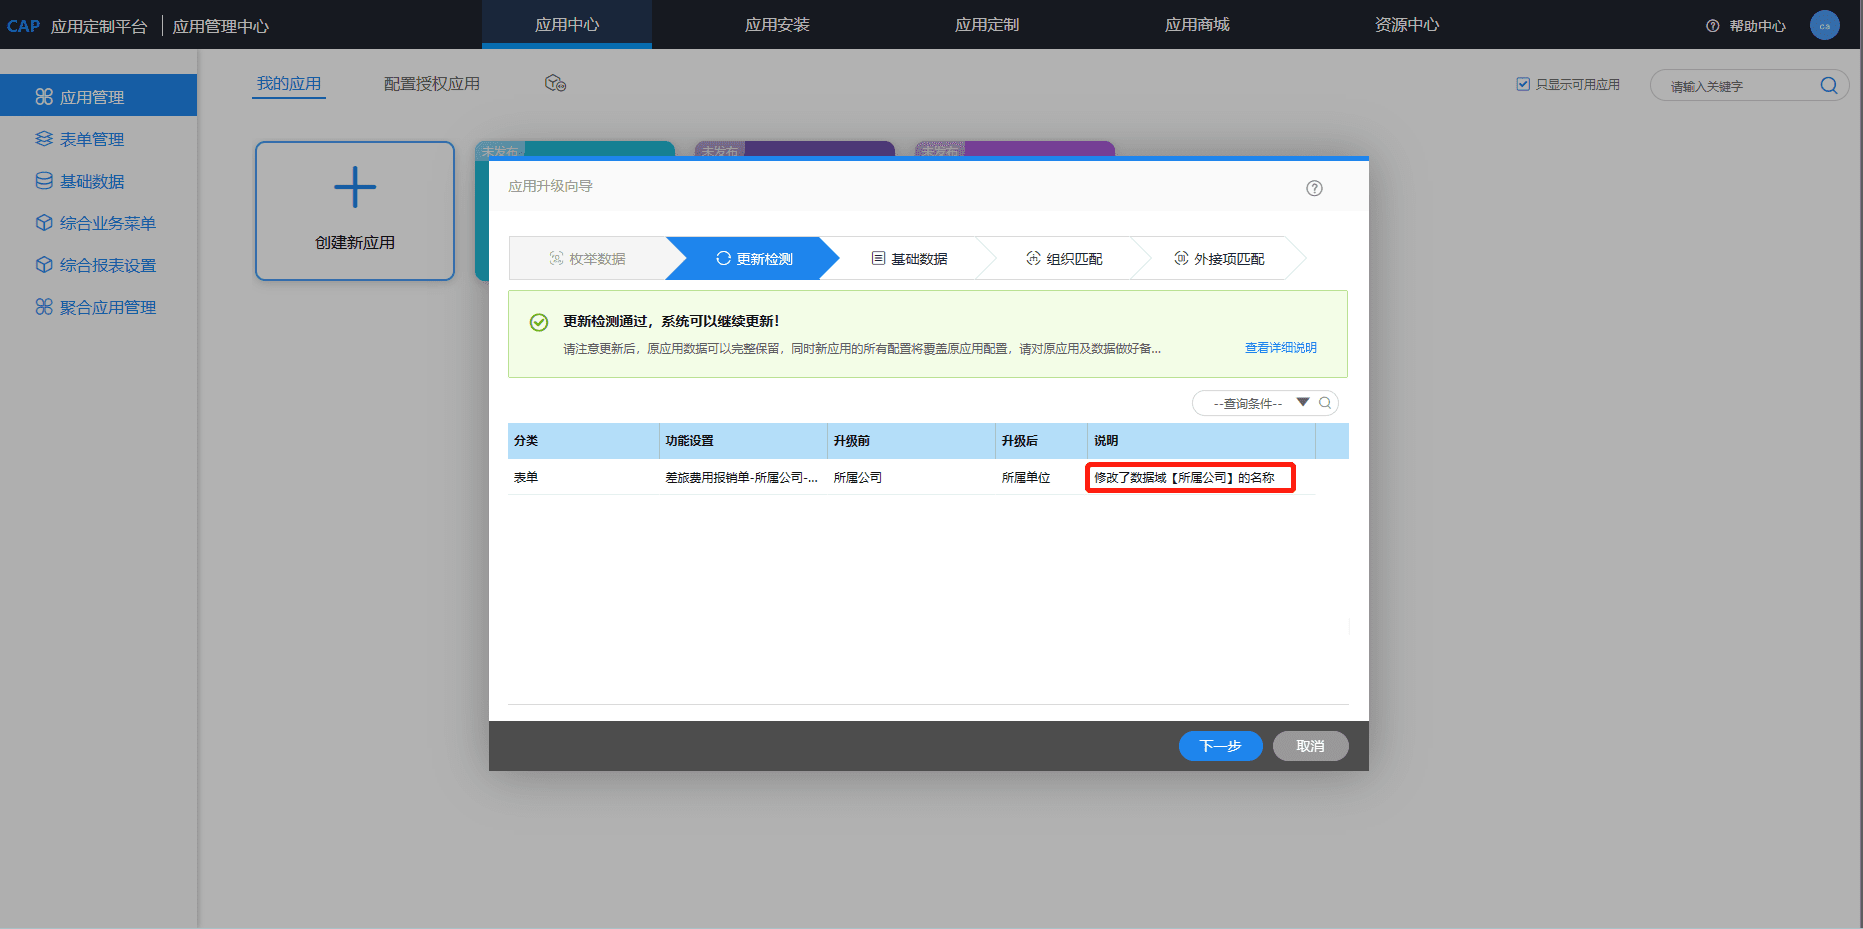The width and height of the screenshot is (1863, 929).
Task: Click the 差旅费用报销单-所属公司 cell
Action: [742, 478]
